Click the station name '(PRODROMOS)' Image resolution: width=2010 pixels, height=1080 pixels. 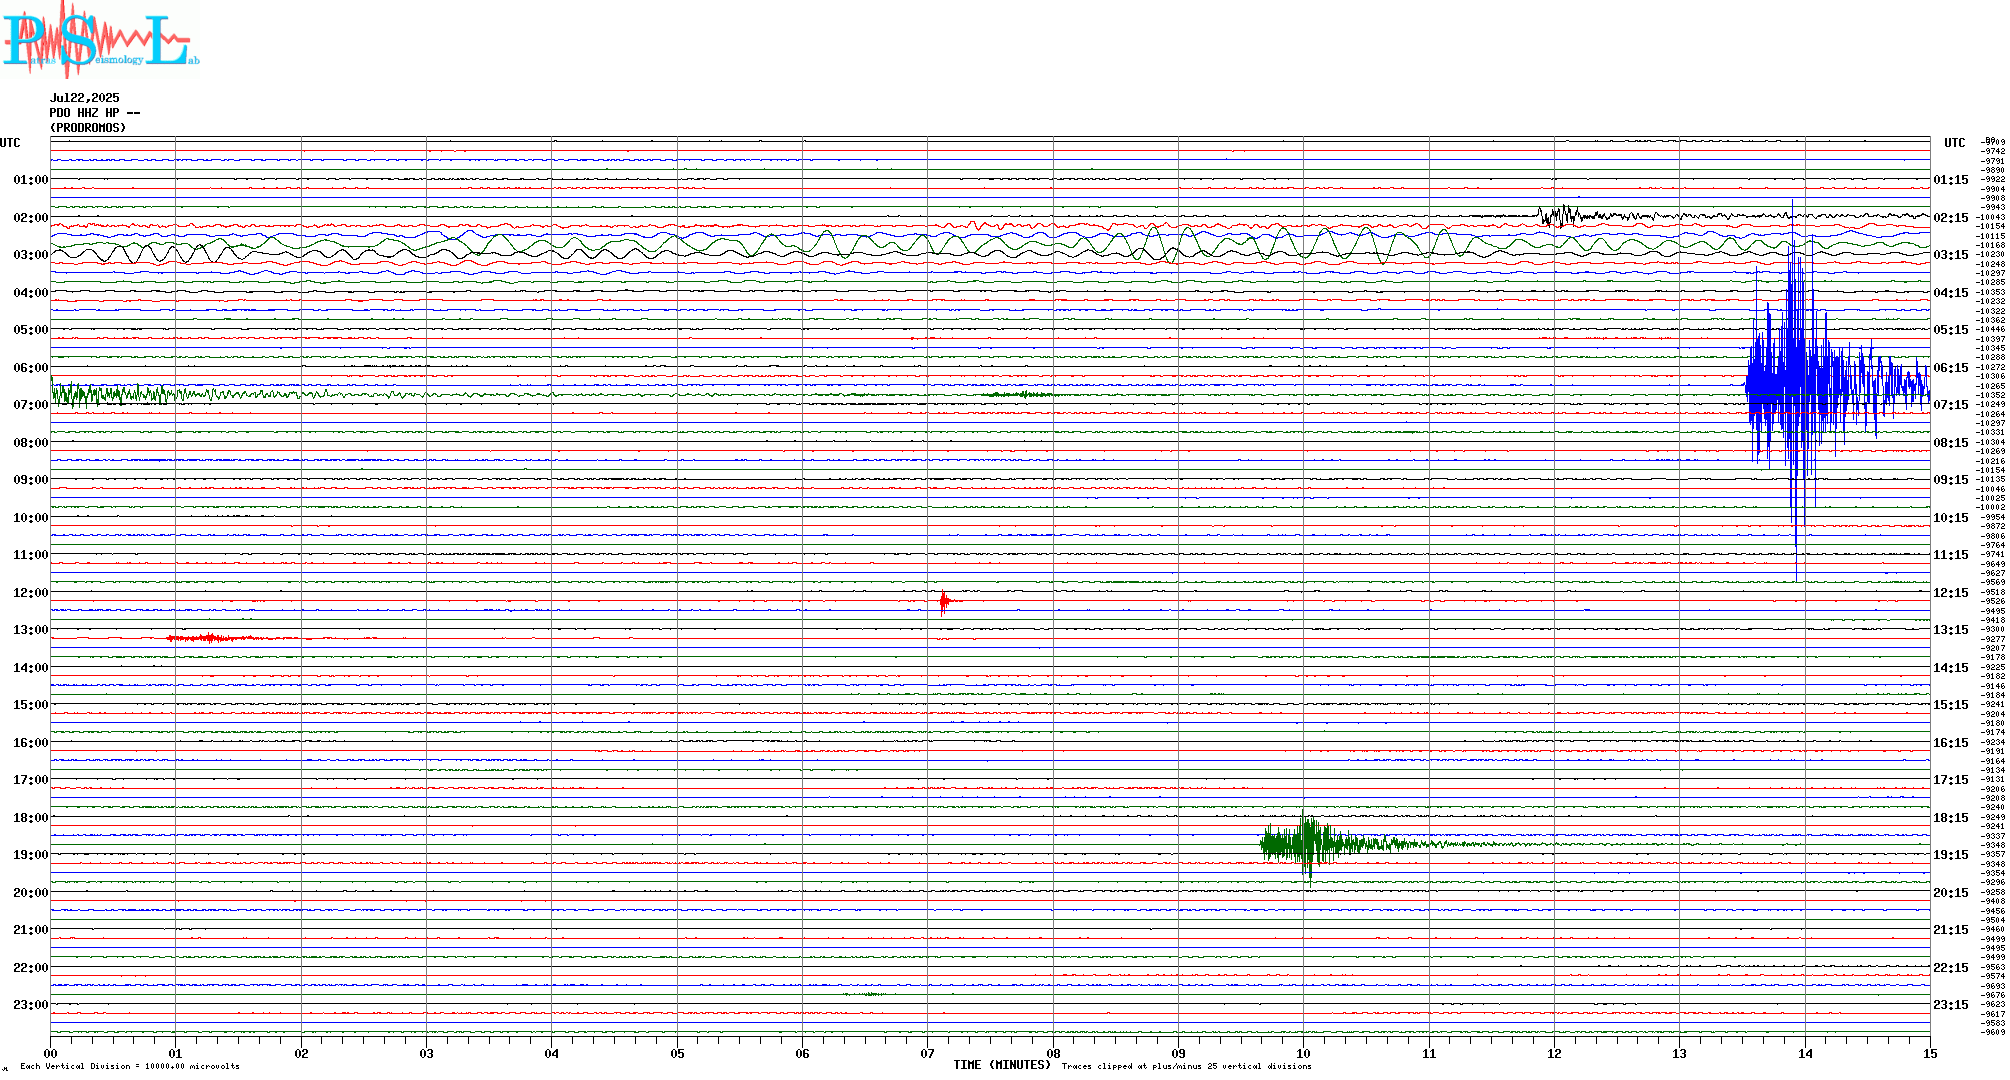88,128
